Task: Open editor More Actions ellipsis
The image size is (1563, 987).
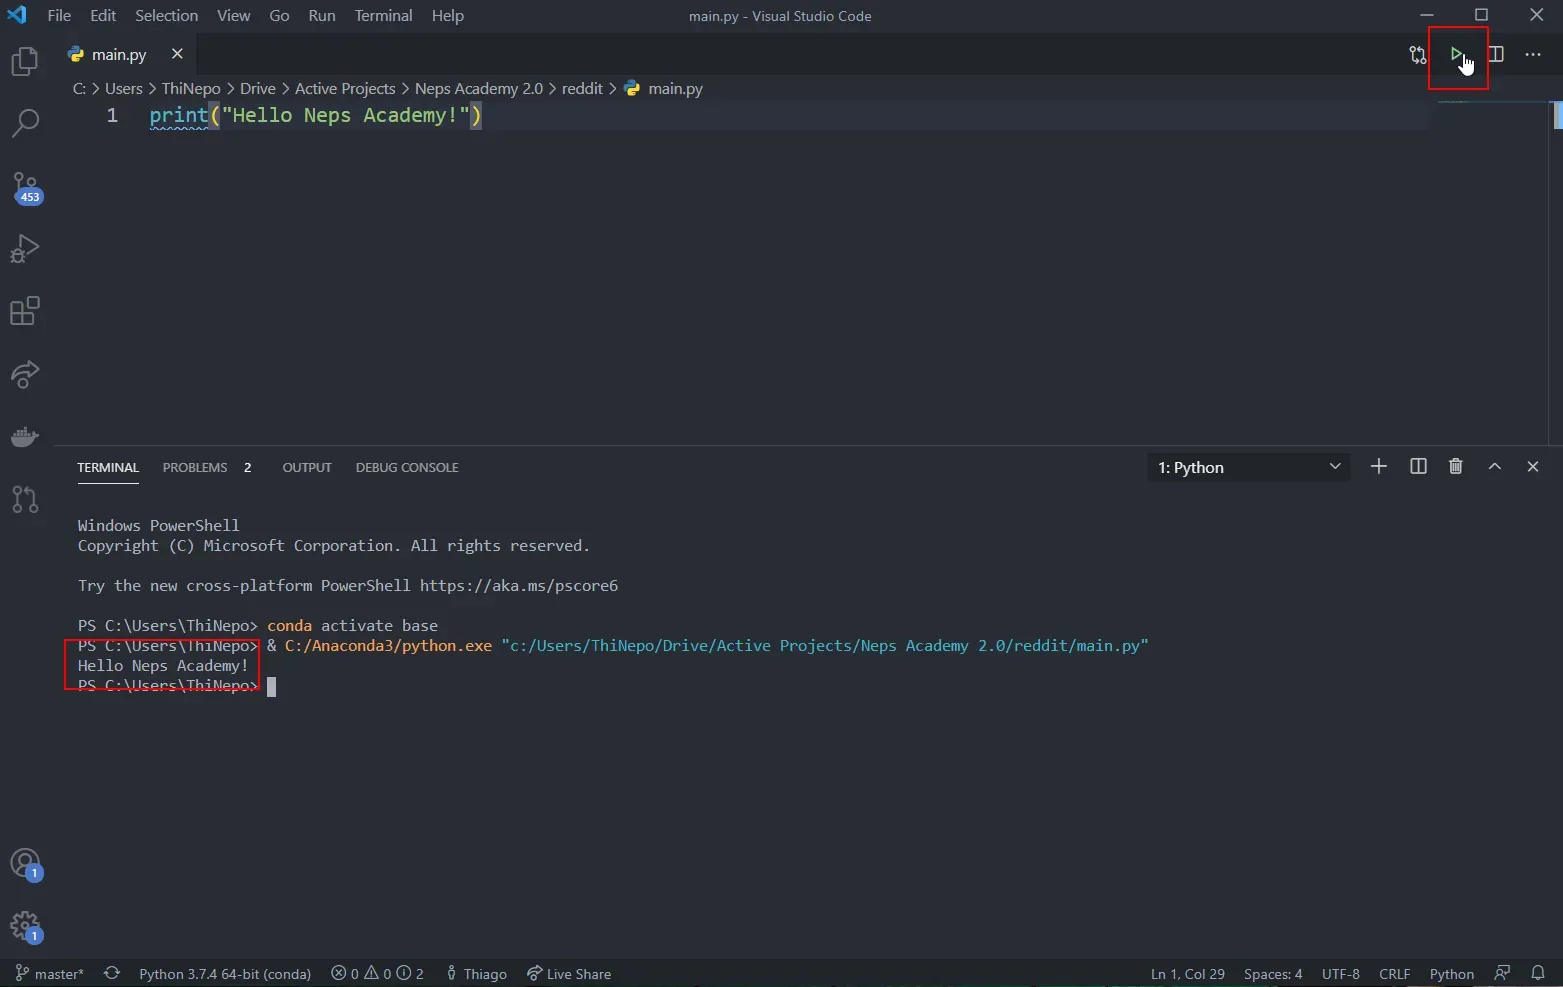Action: 1533,54
